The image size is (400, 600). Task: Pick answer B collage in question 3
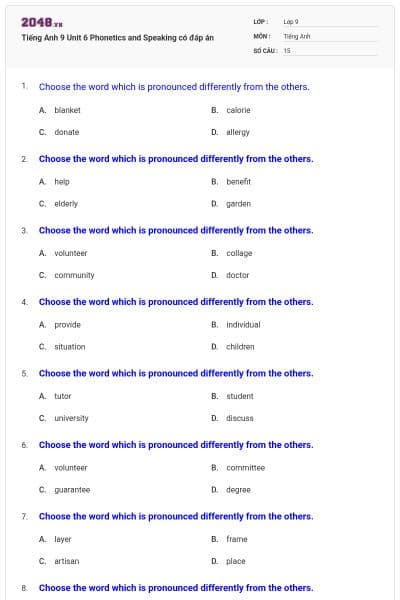[x=232, y=253]
